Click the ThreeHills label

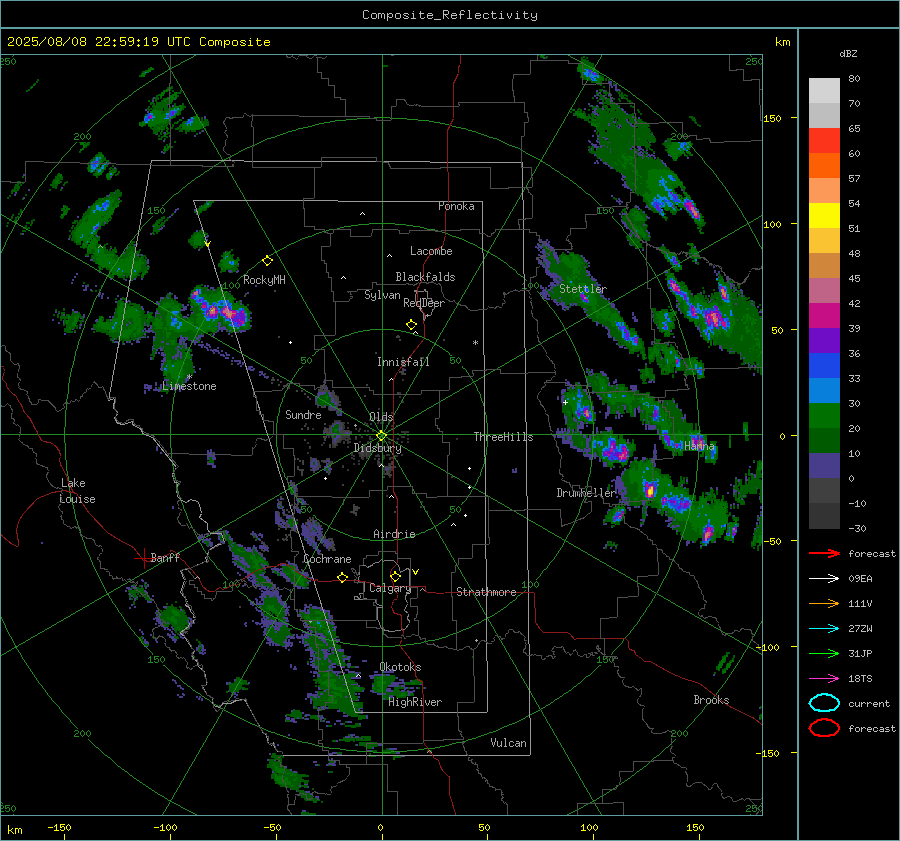click(503, 437)
